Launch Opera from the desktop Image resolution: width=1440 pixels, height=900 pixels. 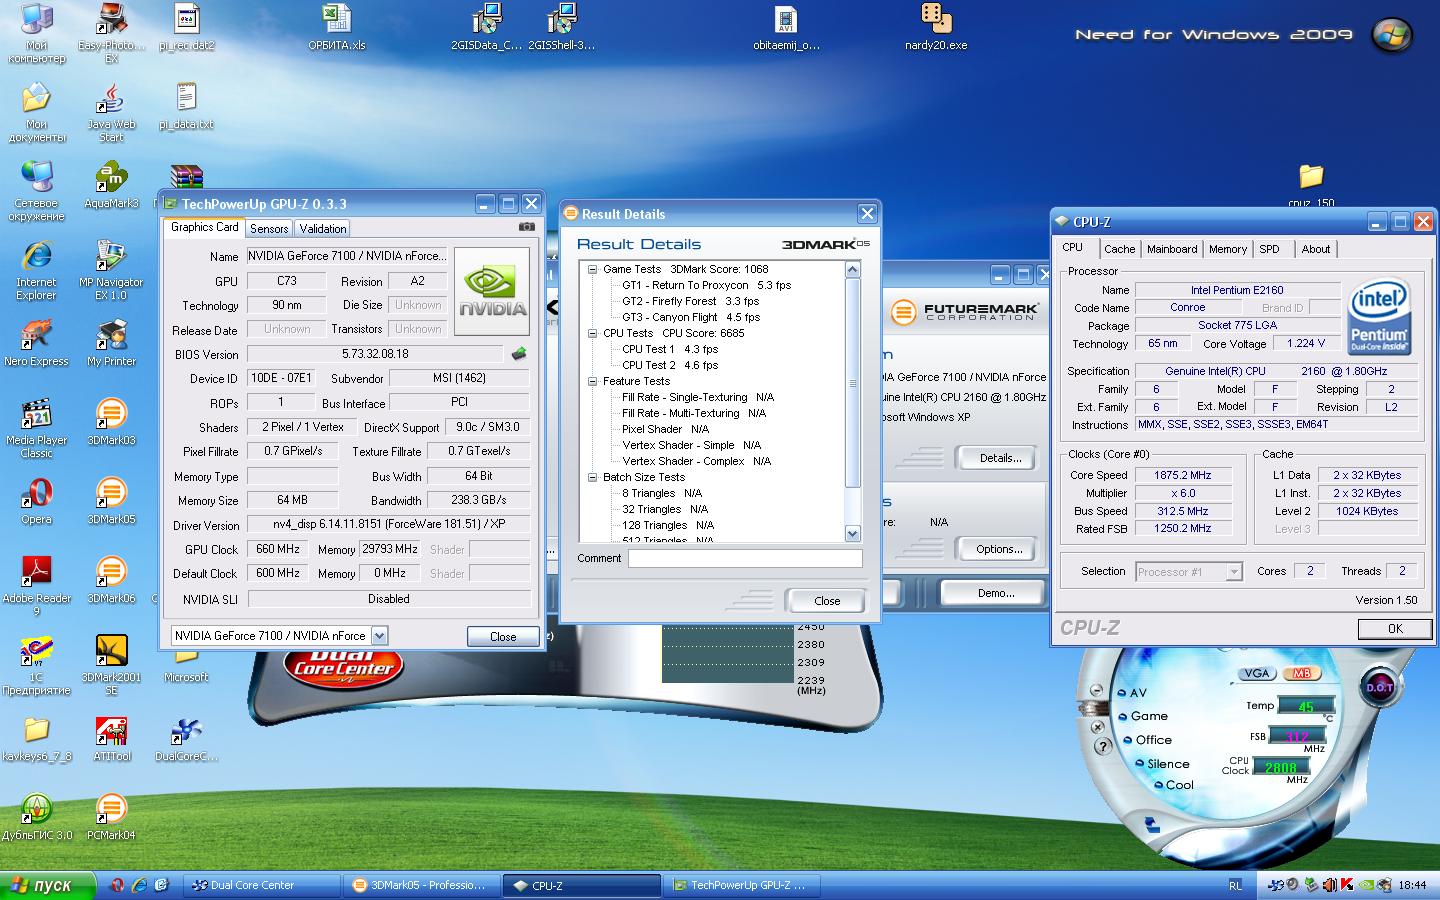click(x=36, y=500)
